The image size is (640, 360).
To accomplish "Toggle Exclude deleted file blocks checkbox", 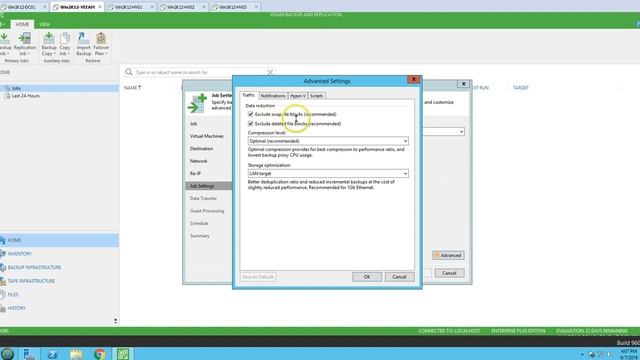I will click(x=251, y=124).
